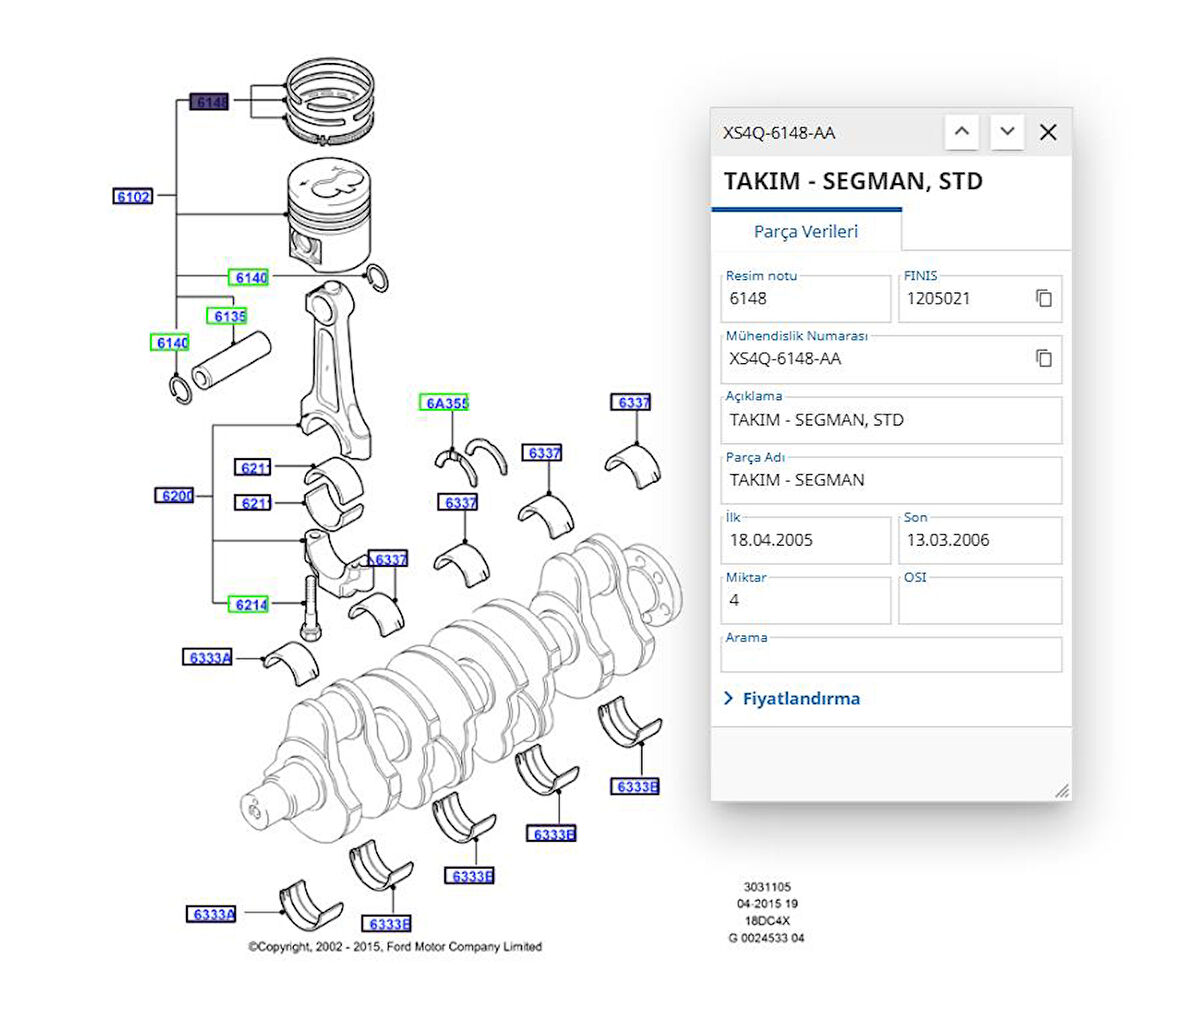The width and height of the screenshot is (1180, 1009).
Task: Select the 6A355 thrust washer callout
Action: [x=444, y=403]
